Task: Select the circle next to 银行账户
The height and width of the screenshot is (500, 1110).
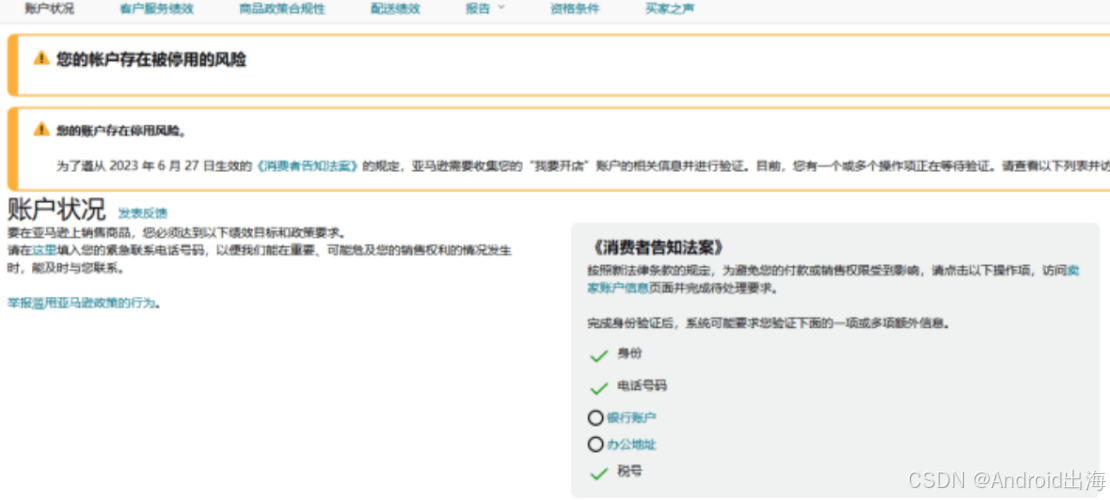Action: pos(596,418)
